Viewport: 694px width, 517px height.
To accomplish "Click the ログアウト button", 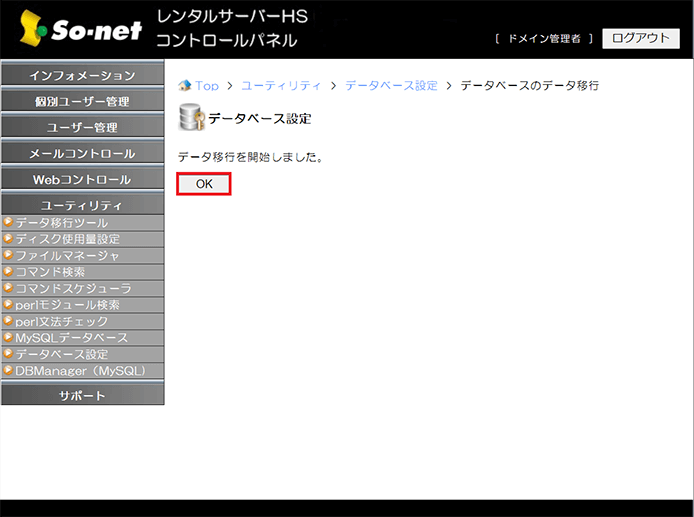I will (640, 38).
